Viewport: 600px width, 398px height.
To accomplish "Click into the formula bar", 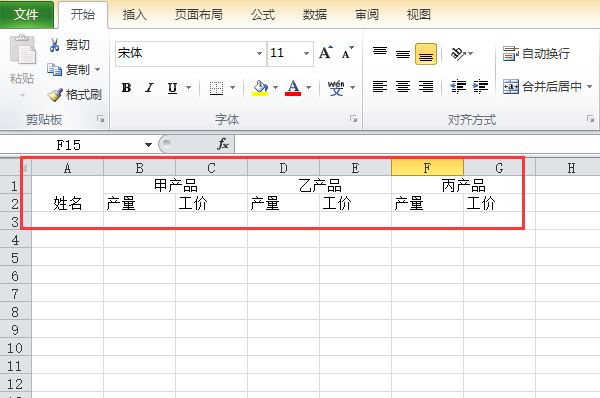I will point(417,145).
